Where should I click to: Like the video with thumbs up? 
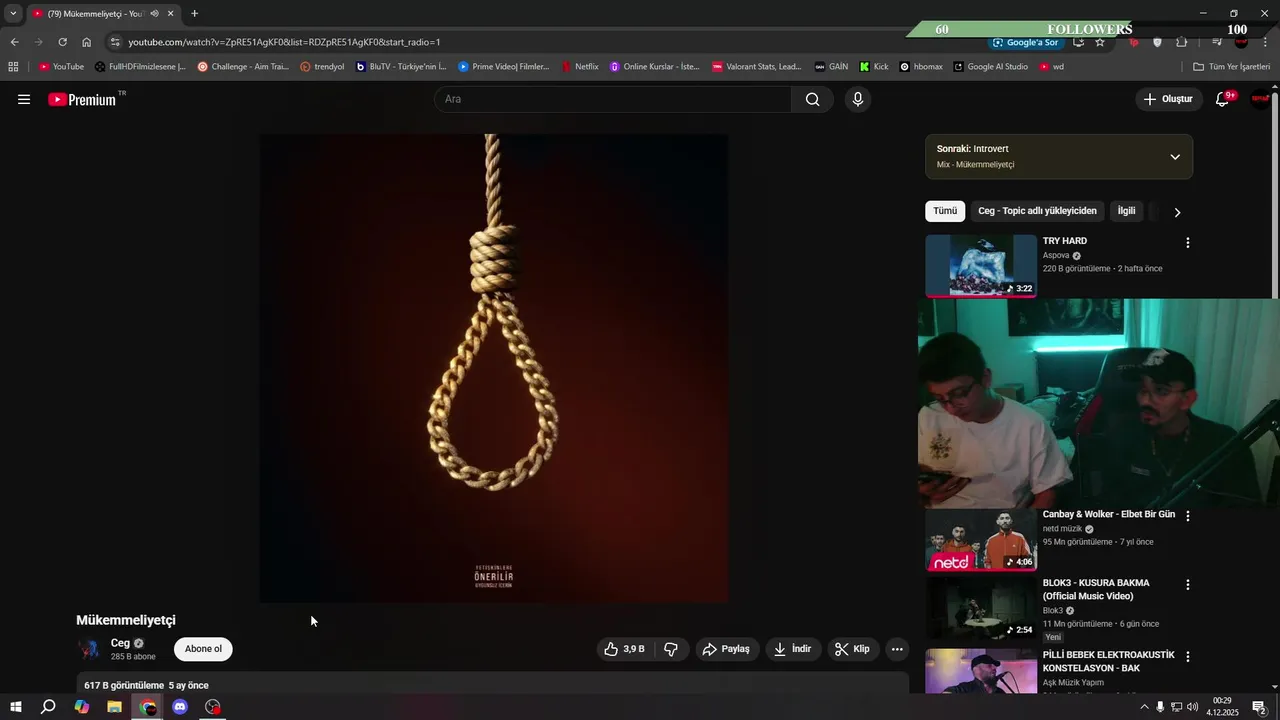623,649
